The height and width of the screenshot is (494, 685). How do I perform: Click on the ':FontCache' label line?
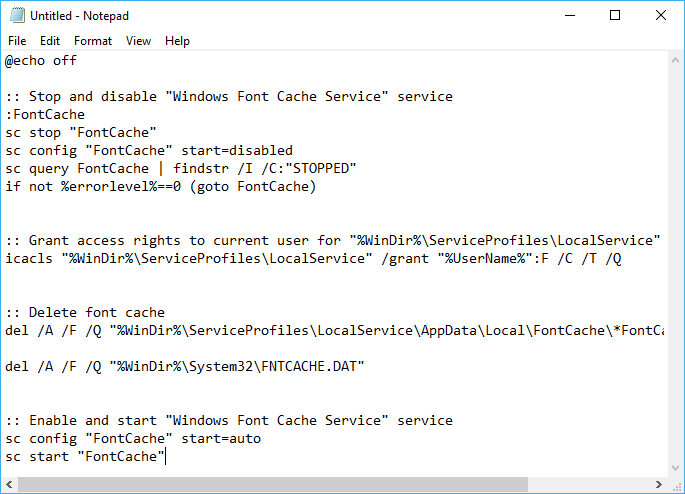45,114
